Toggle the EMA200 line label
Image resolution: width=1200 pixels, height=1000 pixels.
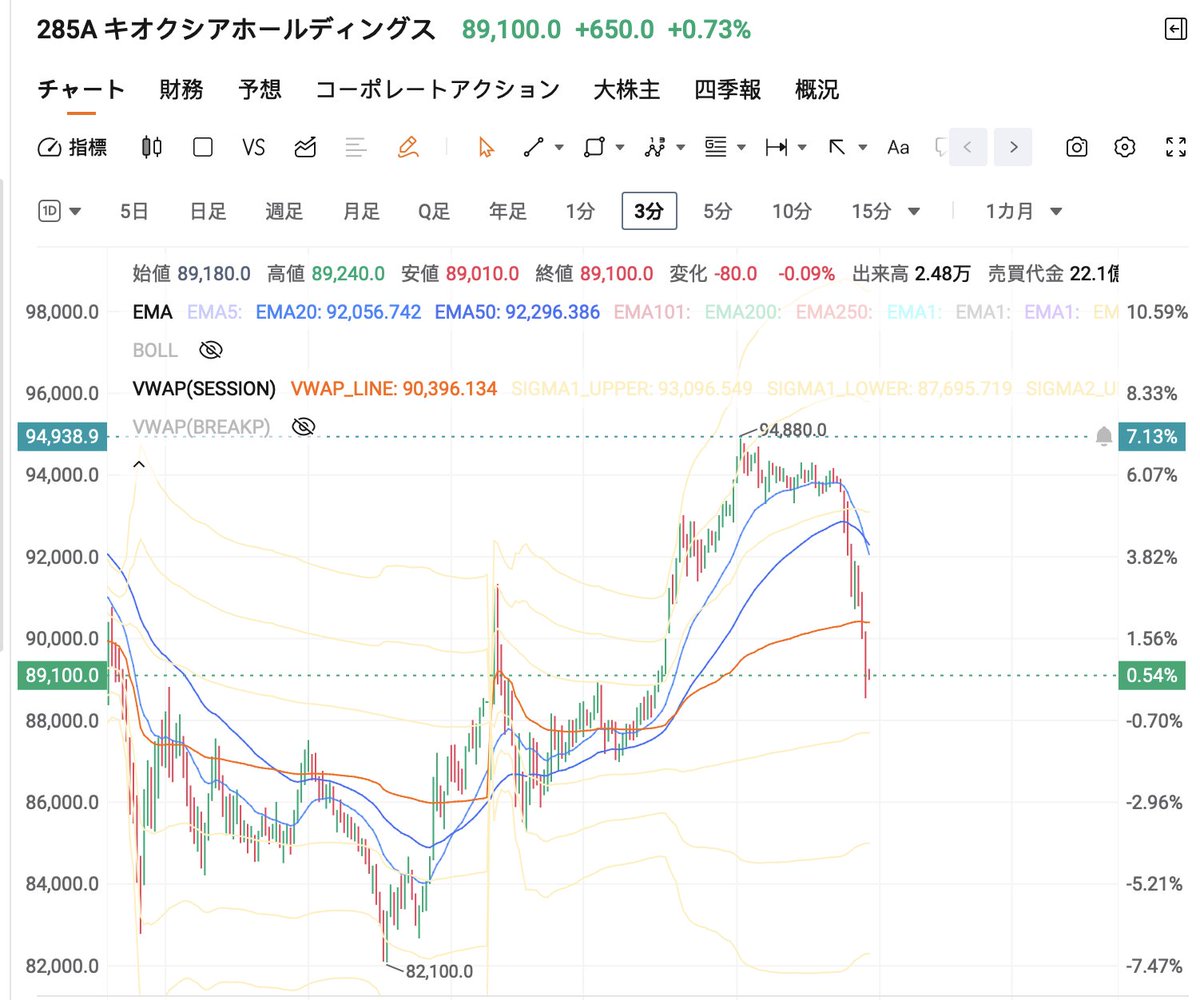742,312
